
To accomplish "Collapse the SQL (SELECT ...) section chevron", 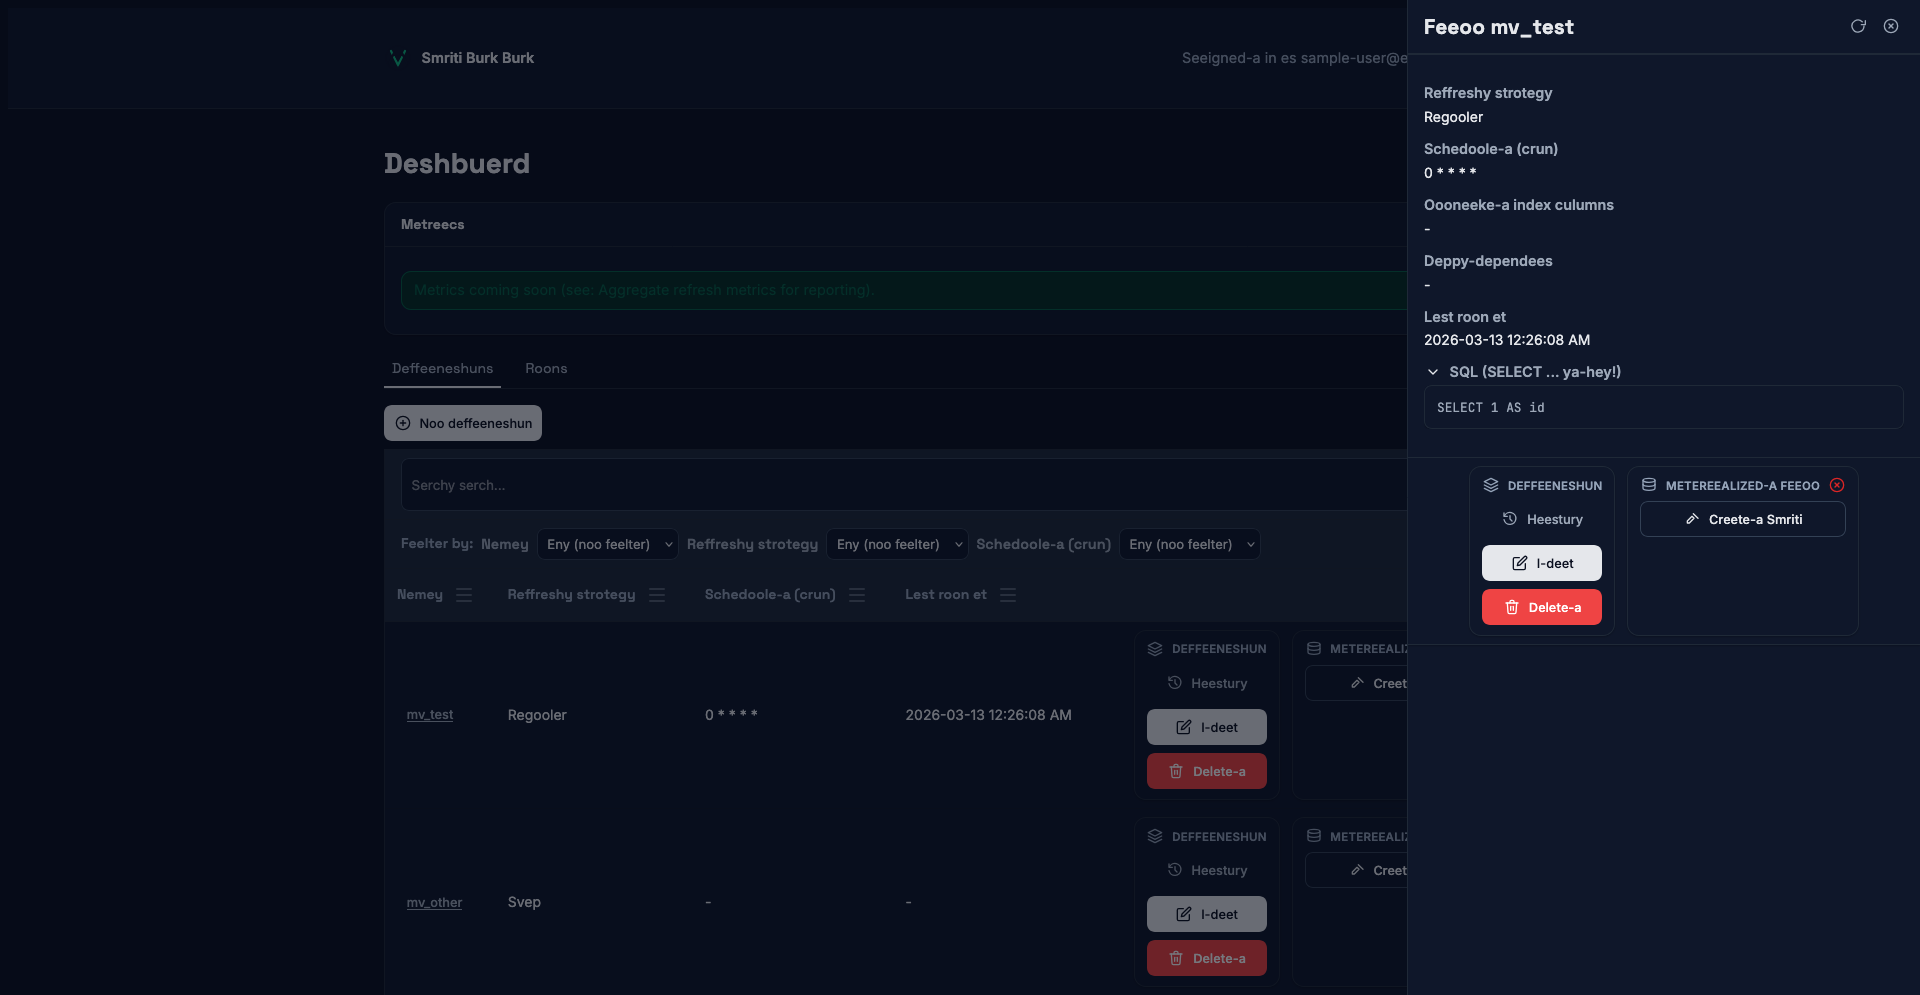I will coord(1433,372).
